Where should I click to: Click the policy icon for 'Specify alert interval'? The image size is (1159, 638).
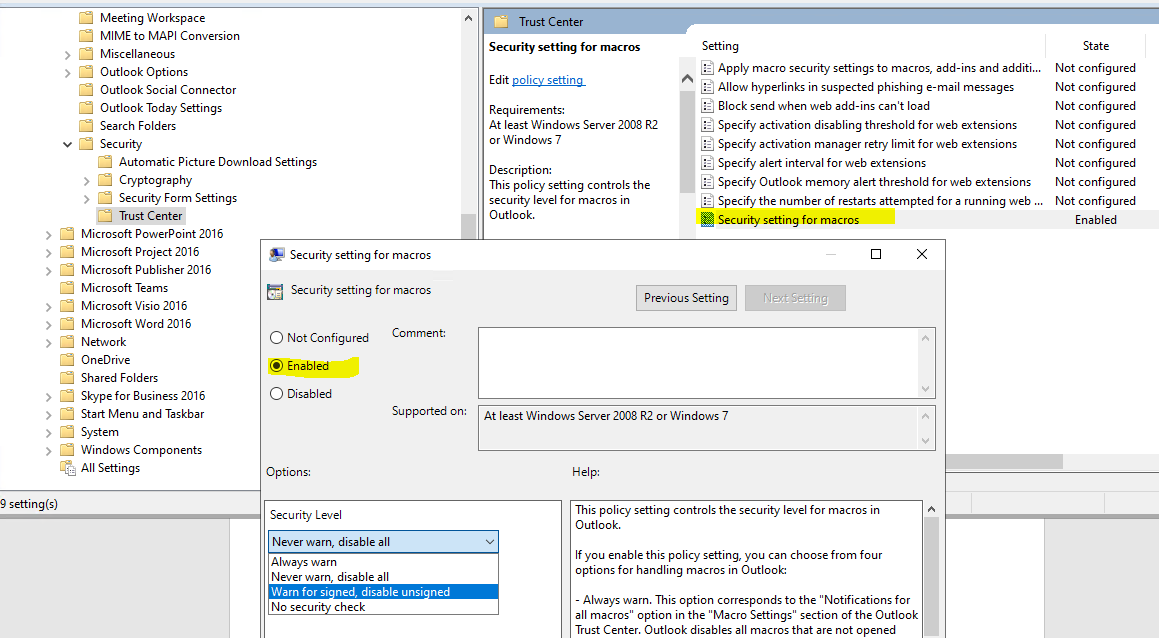click(x=707, y=163)
